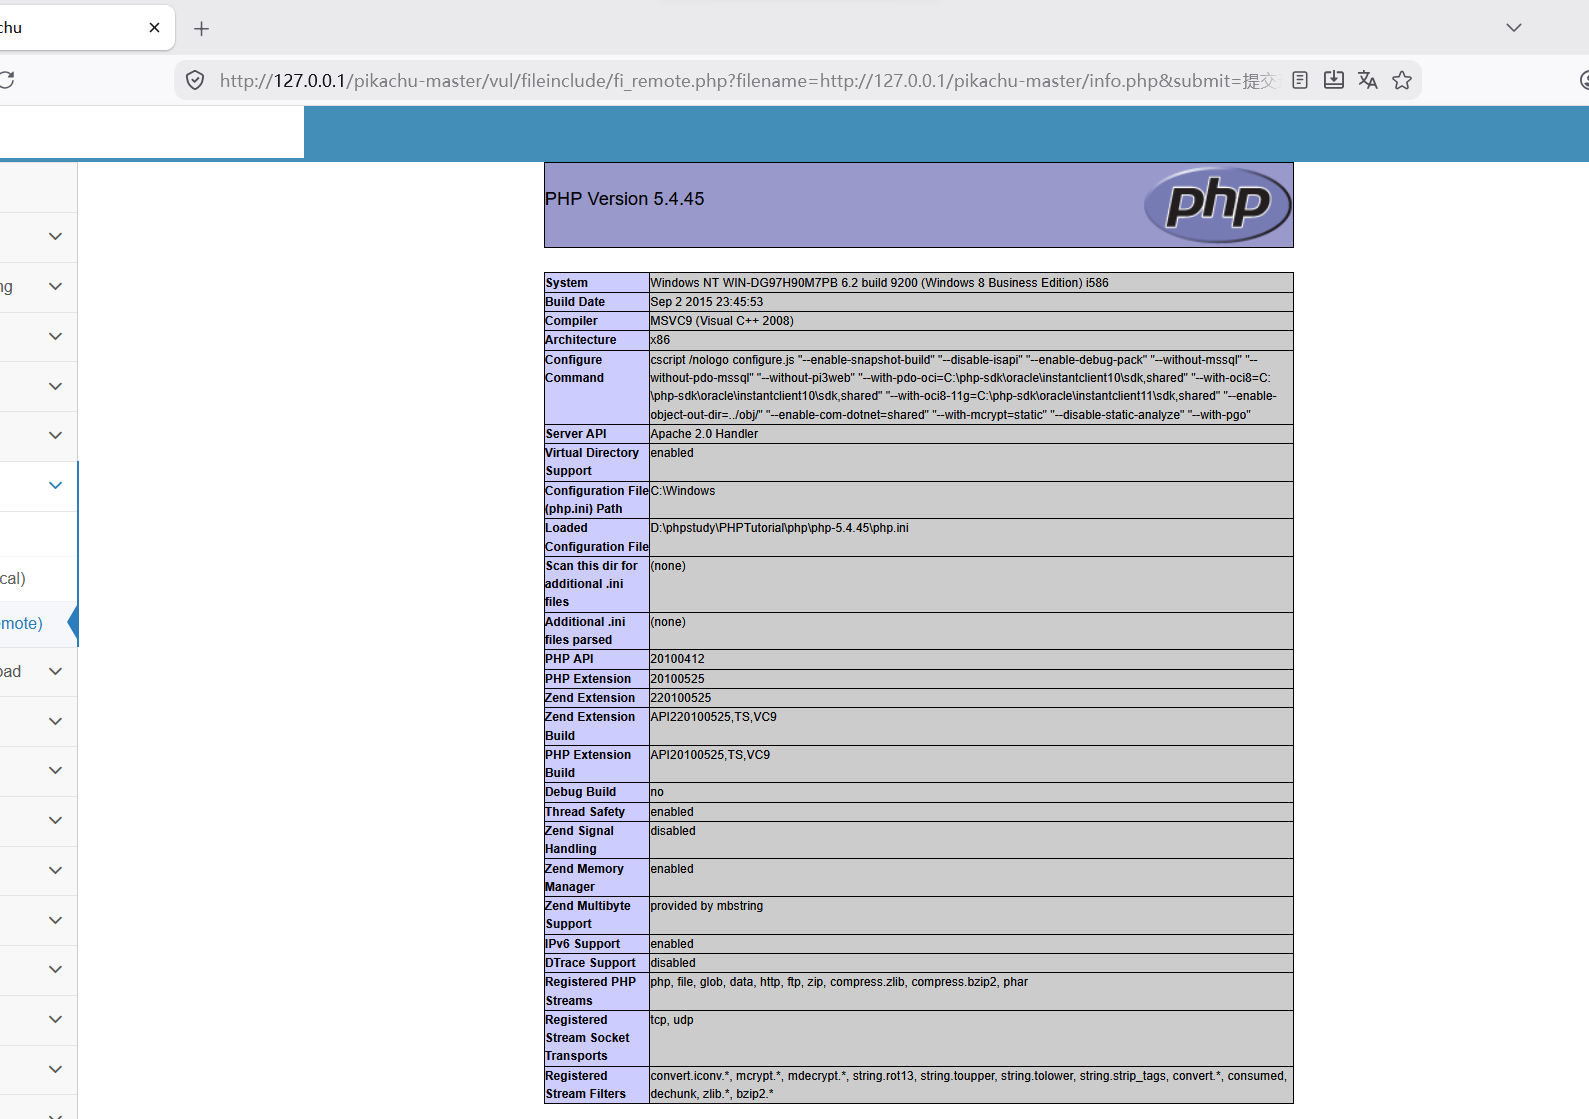This screenshot has height=1119, width=1589.
Task: Click the "tcp, udp" socket transports value
Action: [672, 1020]
